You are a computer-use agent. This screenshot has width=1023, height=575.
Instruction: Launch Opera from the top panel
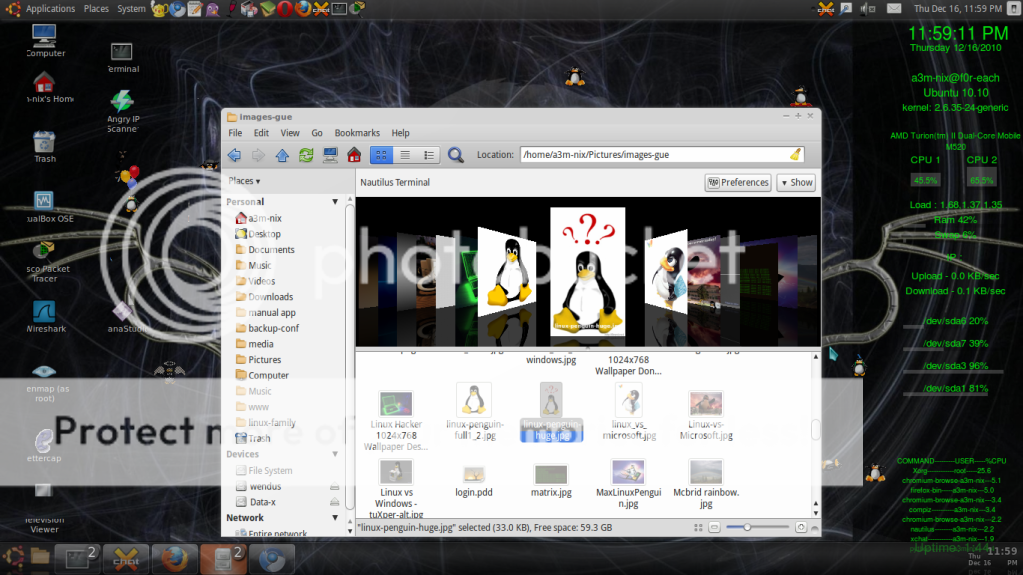click(284, 8)
